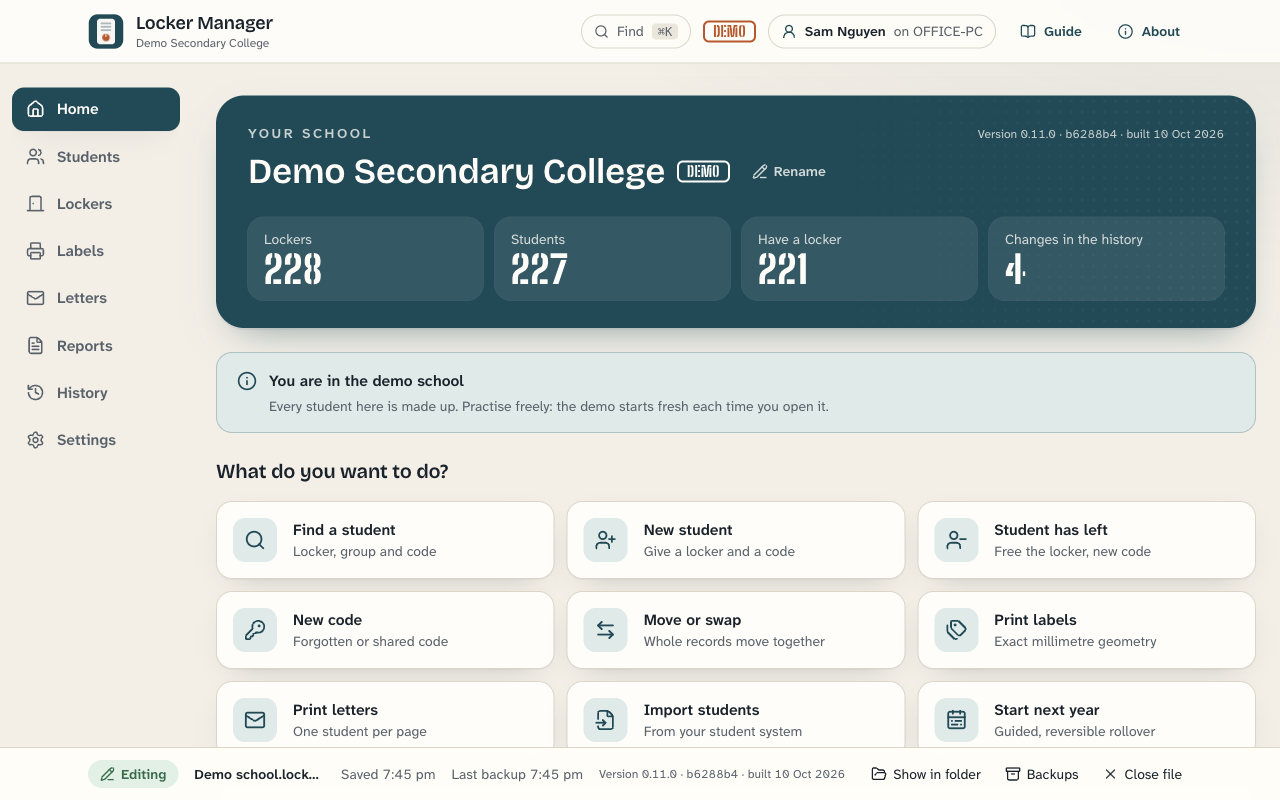
Task: Open Backups from the status bar
Action: [1041, 774]
